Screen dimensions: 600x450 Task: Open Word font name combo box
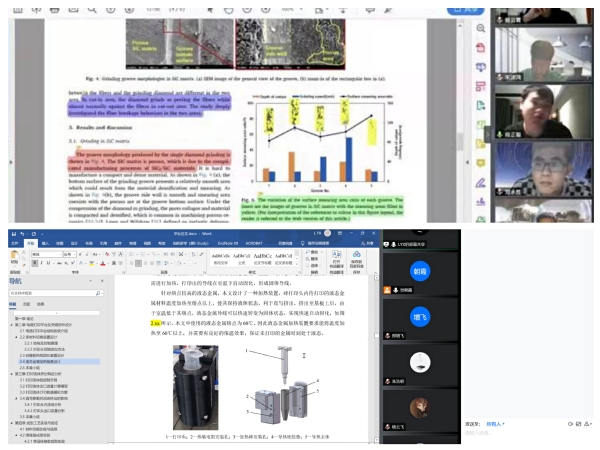click(47, 254)
